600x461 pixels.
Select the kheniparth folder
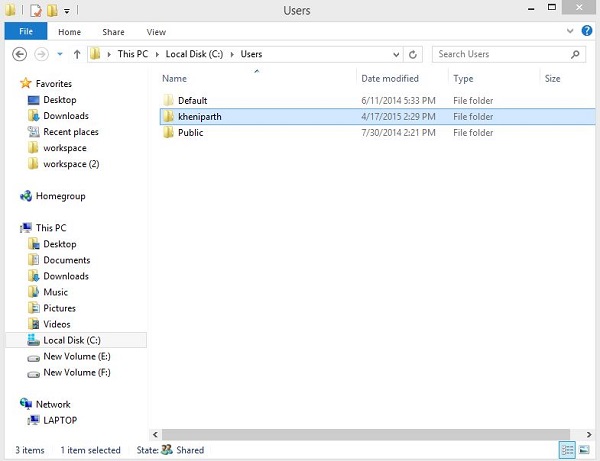pos(377,116)
